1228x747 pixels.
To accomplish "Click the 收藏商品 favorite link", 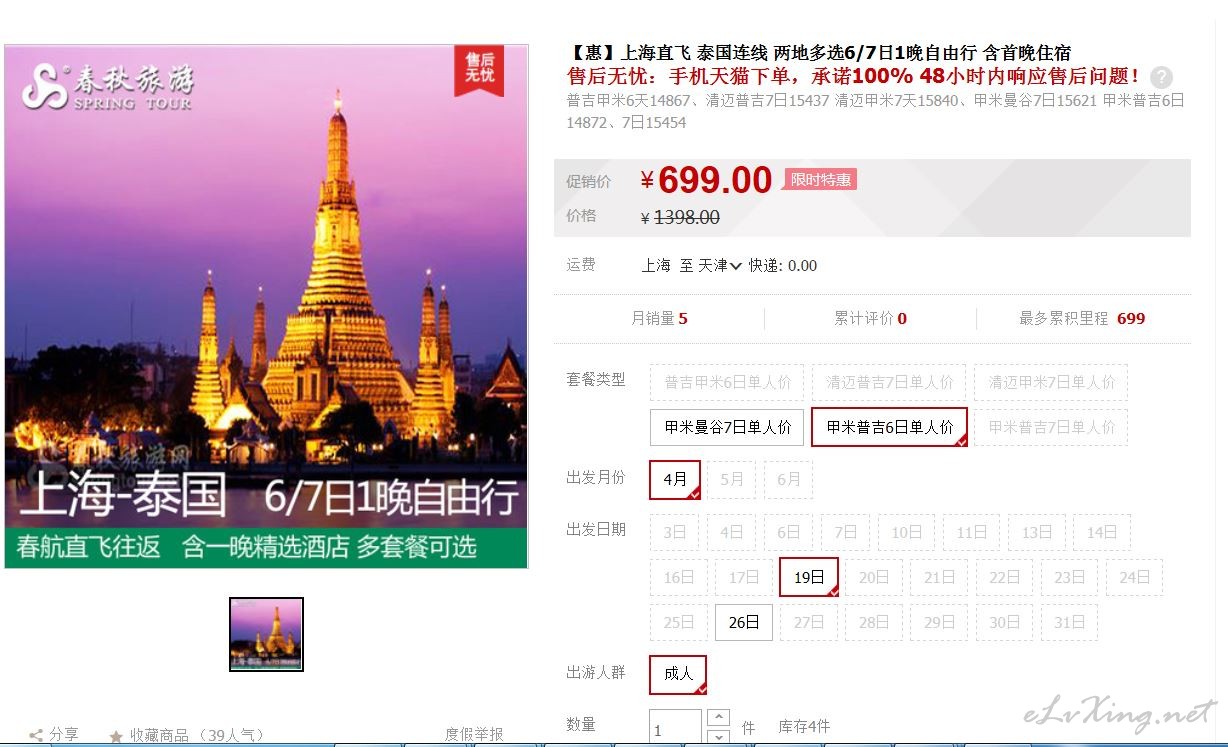I will 196,736.
